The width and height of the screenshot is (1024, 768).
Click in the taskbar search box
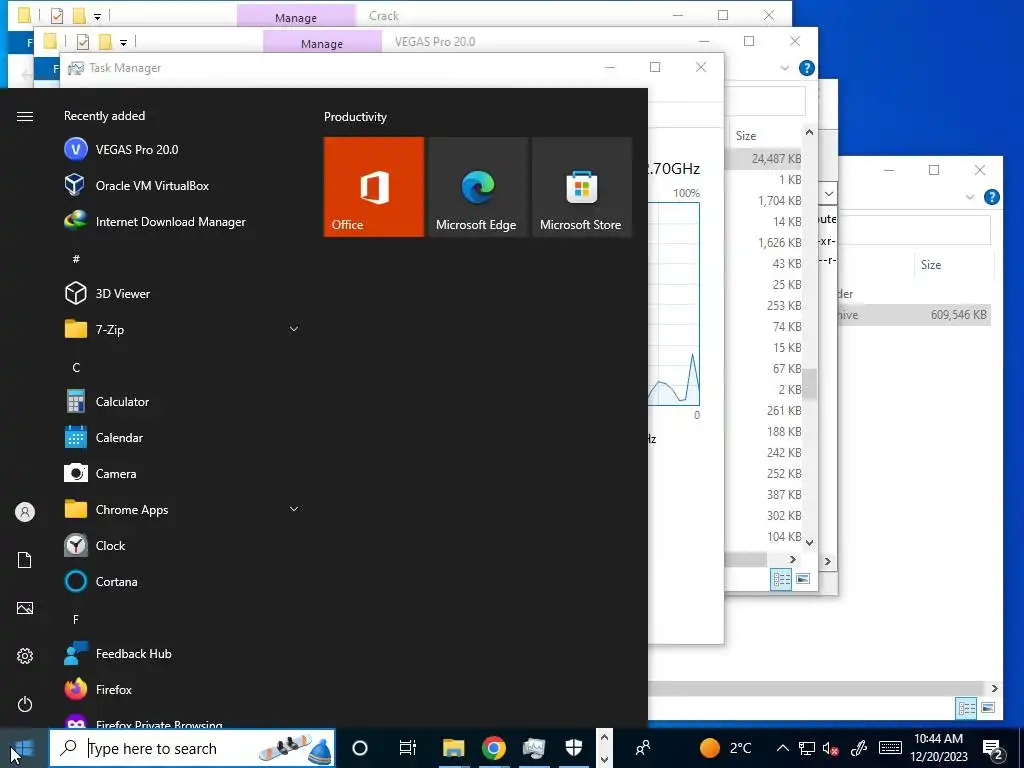tap(193, 748)
